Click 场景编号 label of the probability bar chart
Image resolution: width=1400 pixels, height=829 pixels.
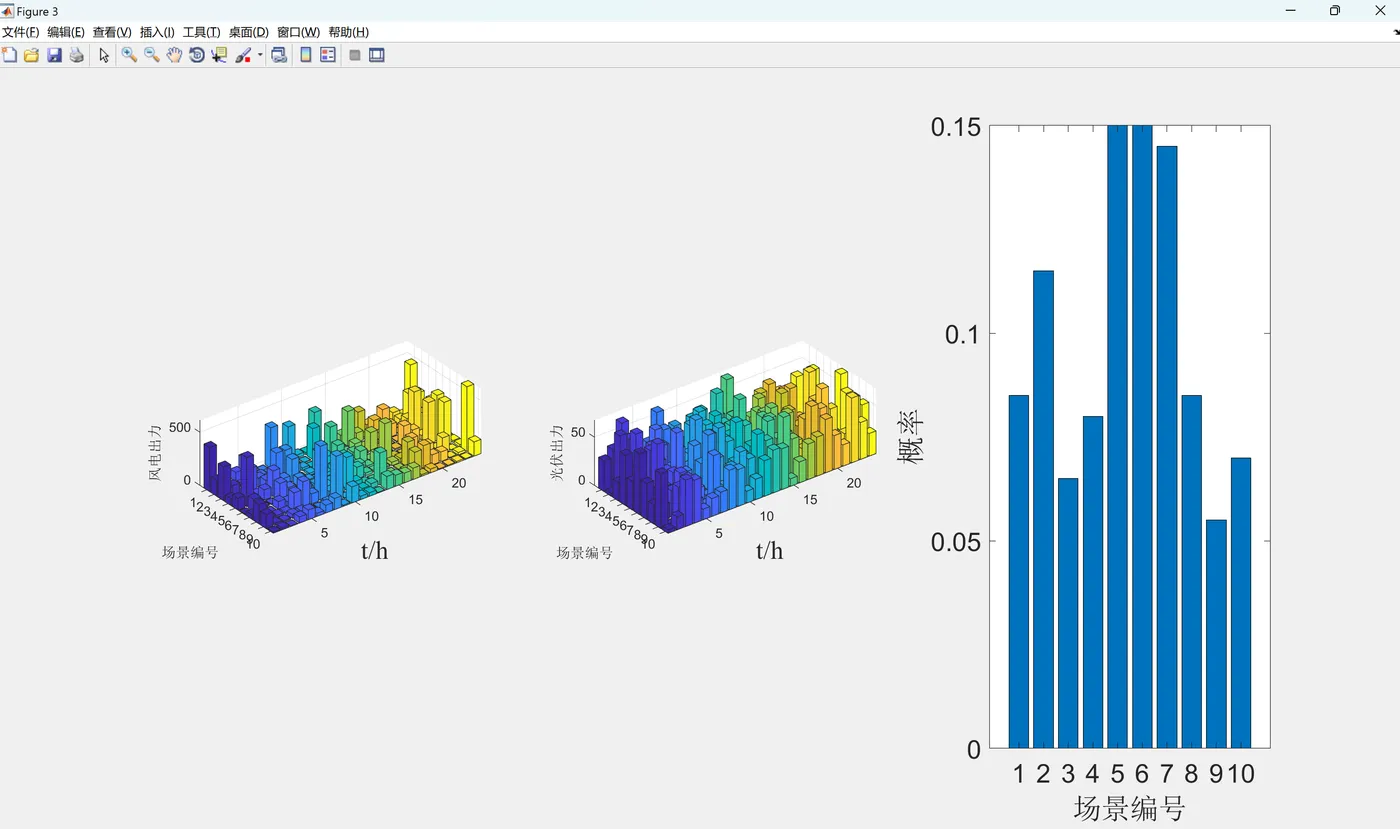(1130, 807)
